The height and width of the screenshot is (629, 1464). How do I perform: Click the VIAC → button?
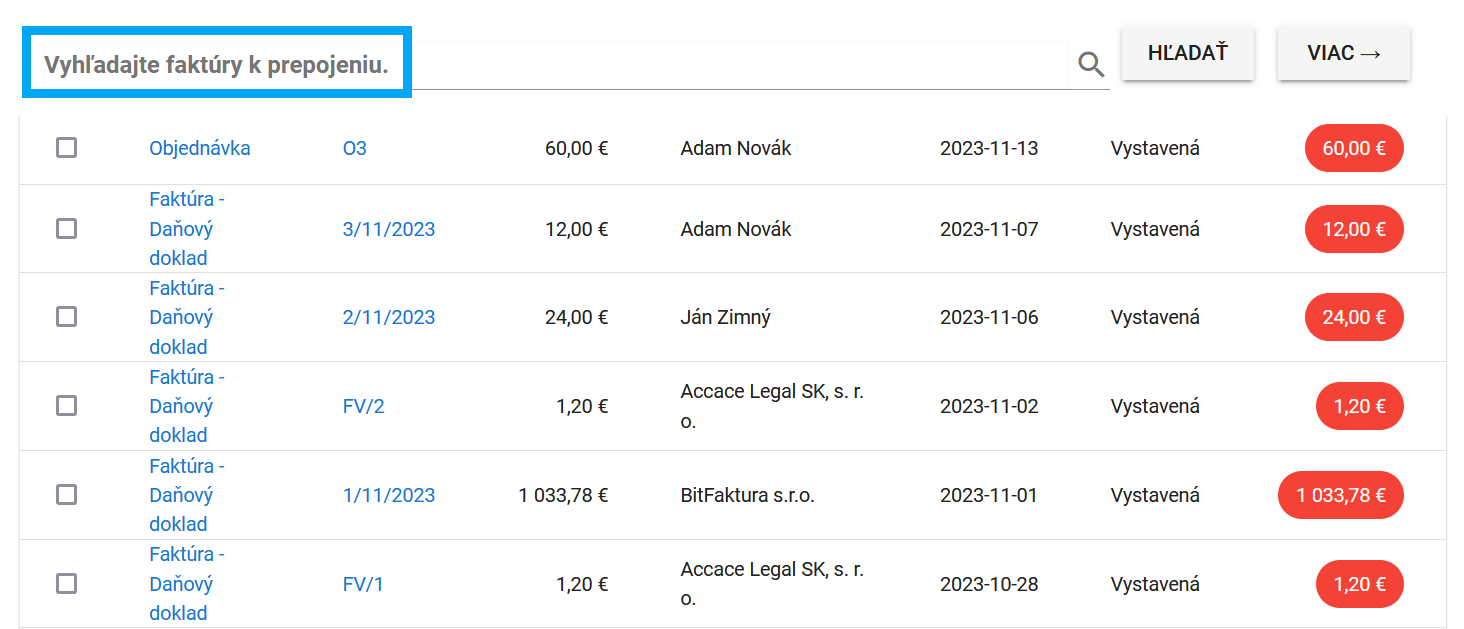1343,53
